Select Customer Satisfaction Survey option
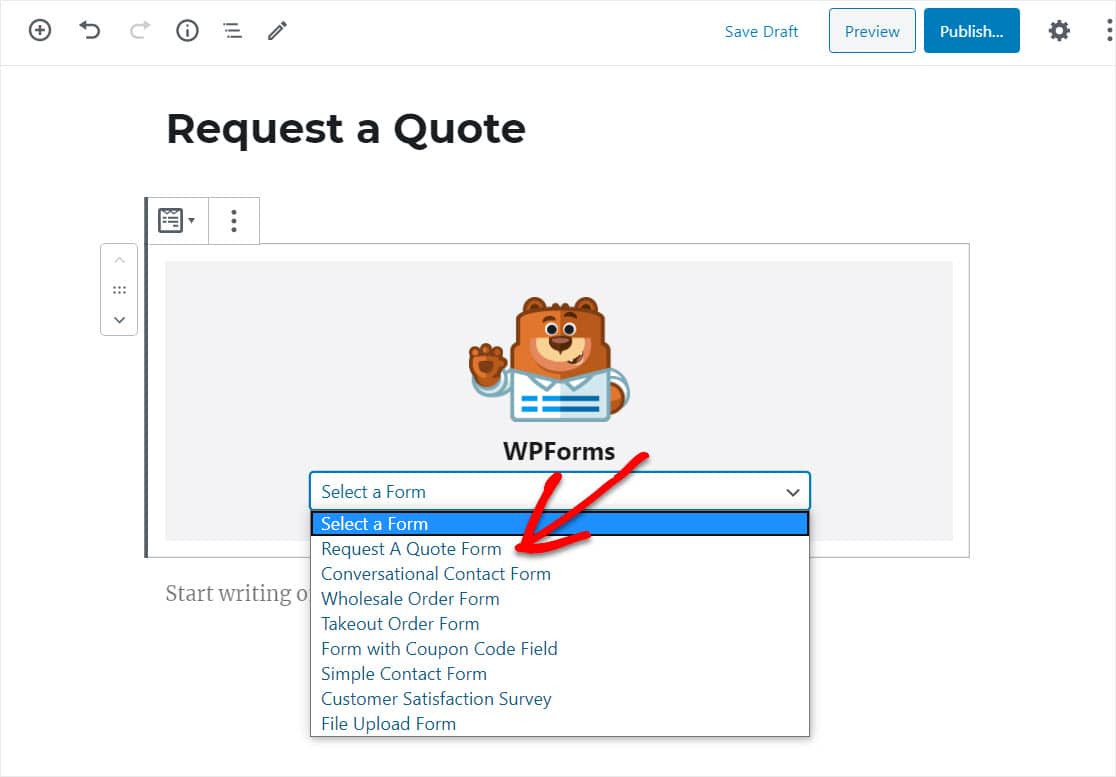The image size is (1116, 777). 559,698
